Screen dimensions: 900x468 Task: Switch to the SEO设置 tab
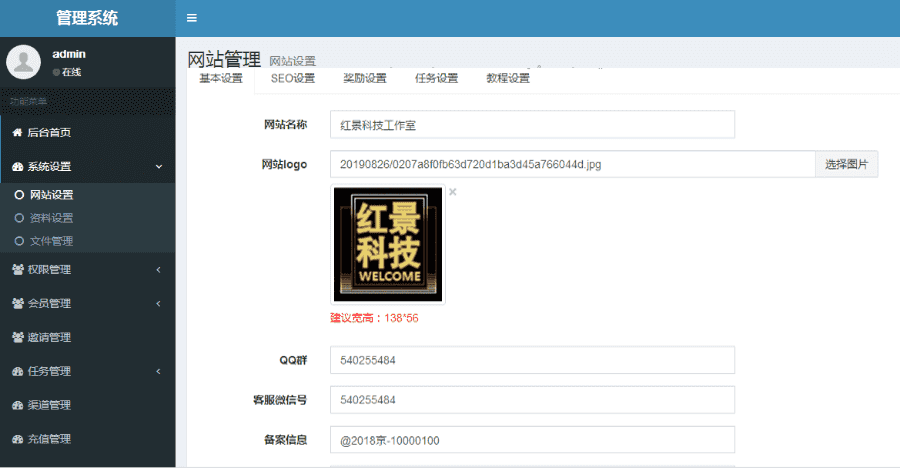(292, 79)
